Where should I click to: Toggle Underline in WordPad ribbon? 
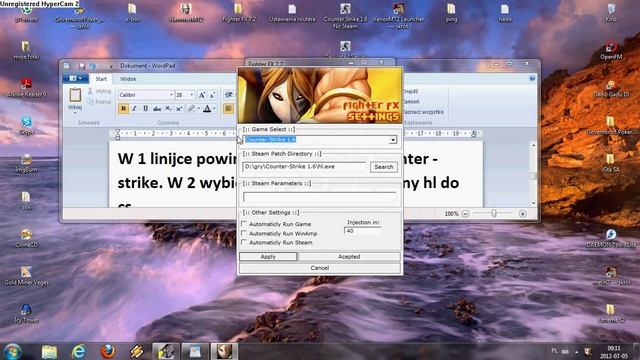pyautogui.click(x=145, y=109)
